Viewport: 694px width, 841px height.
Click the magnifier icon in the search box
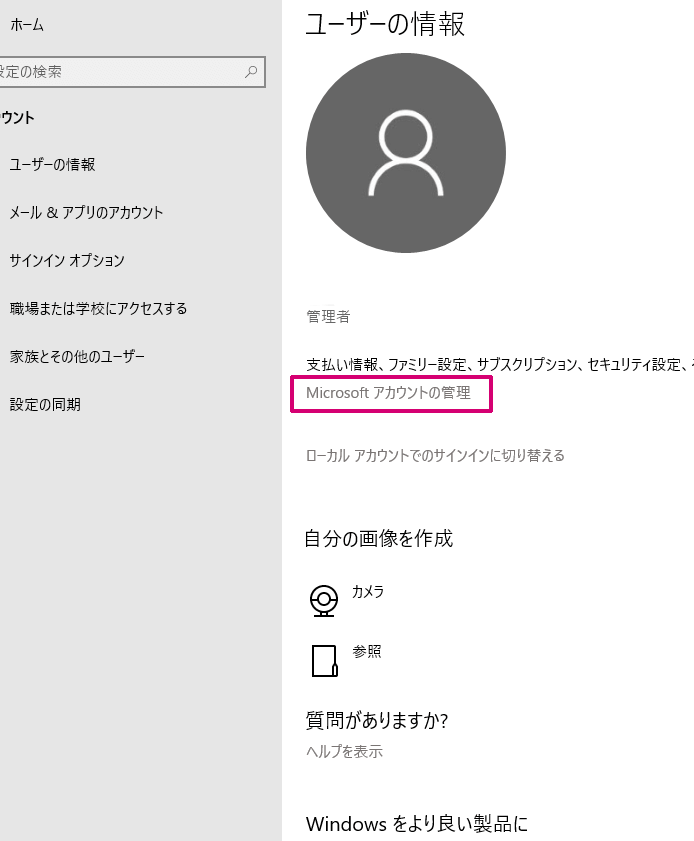(252, 72)
